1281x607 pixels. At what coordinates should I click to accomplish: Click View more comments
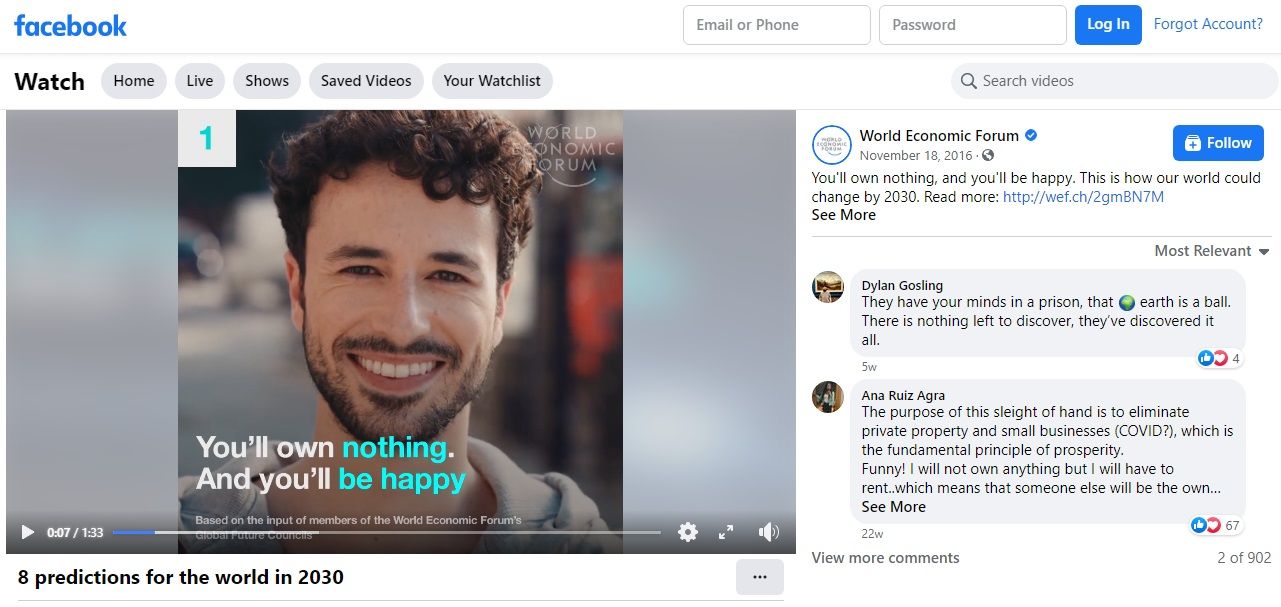pos(885,558)
